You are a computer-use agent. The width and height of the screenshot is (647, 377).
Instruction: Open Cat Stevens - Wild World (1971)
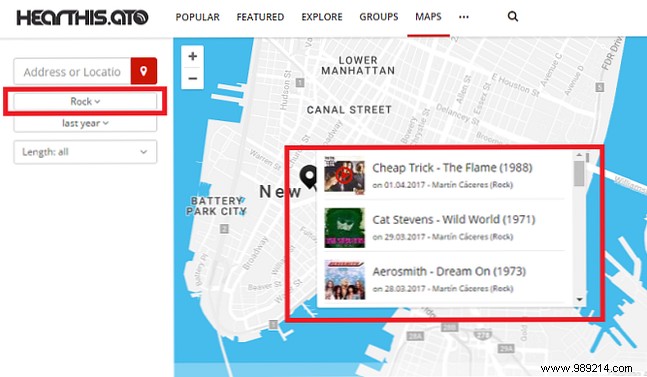(453, 219)
